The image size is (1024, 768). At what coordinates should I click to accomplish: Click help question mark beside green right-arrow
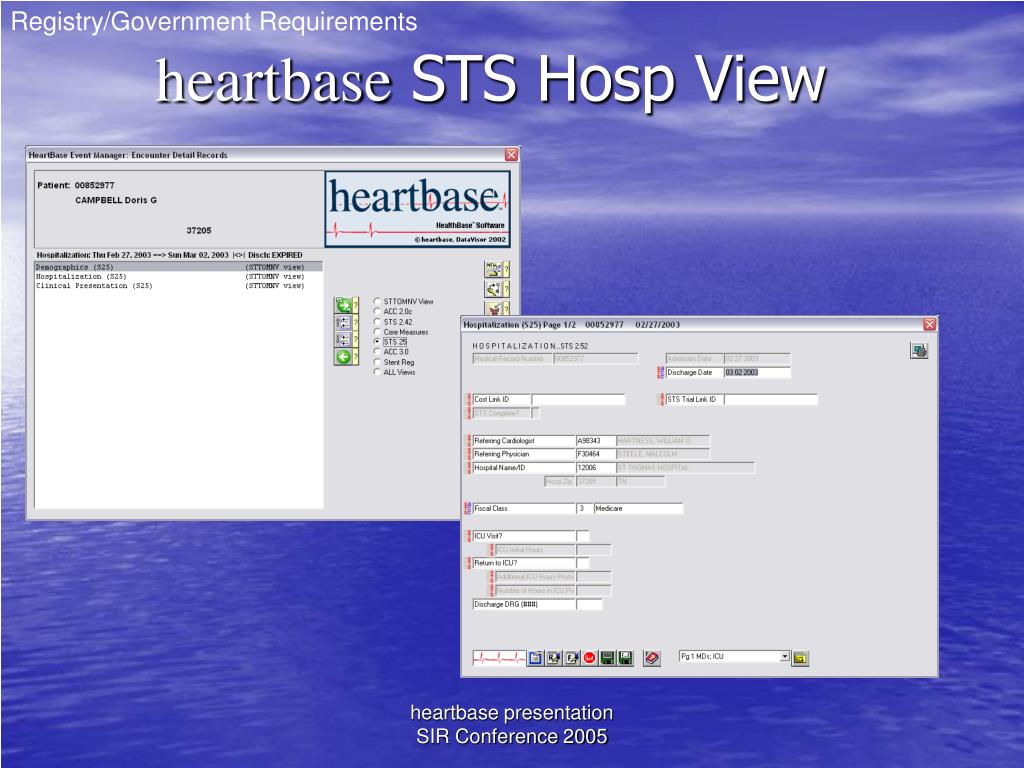click(x=356, y=305)
